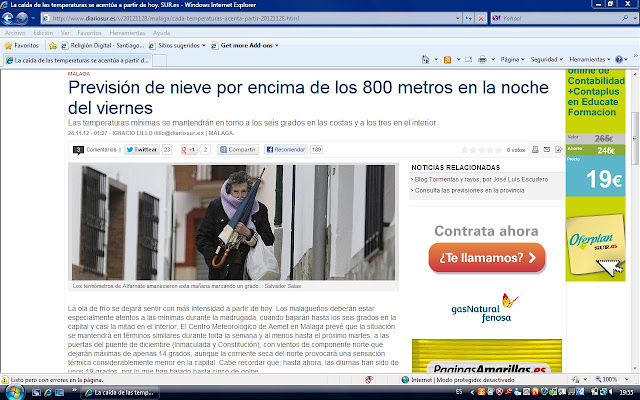The height and width of the screenshot is (400, 640).
Task: Click into the Yahoo search box
Action: click(x=559, y=18)
